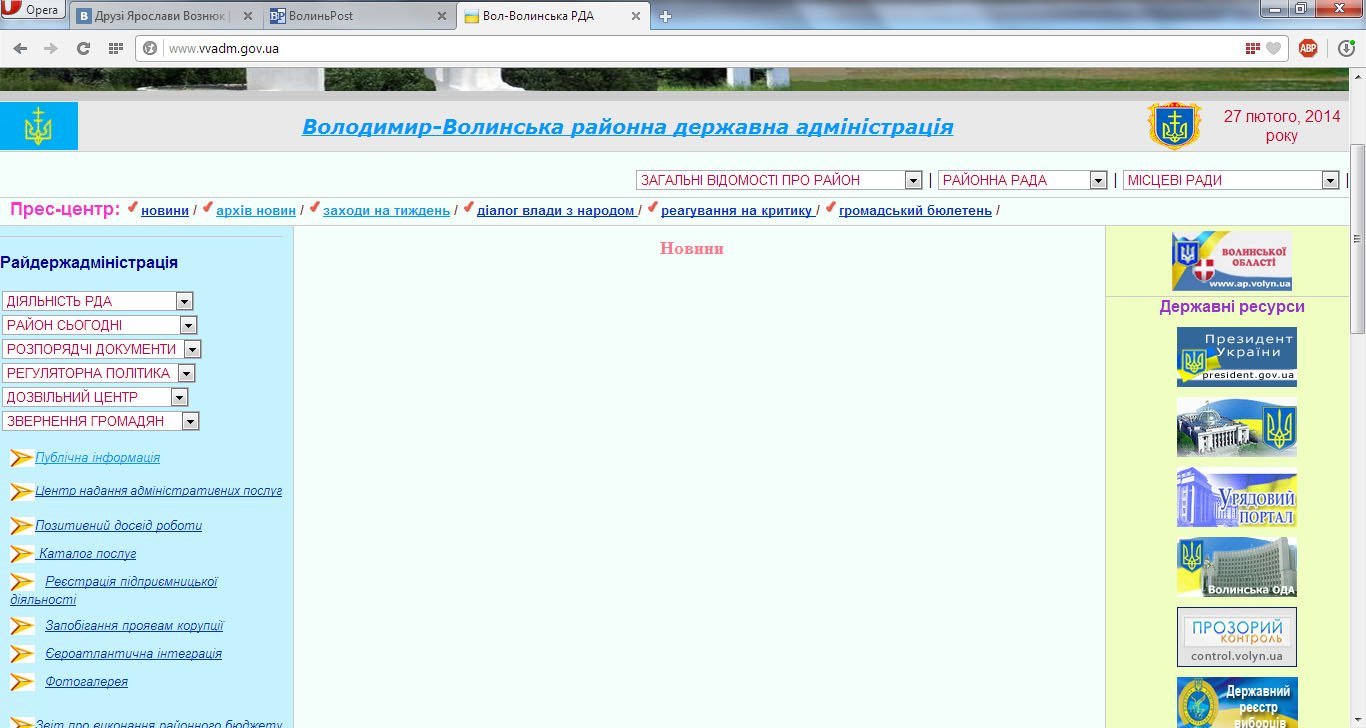Click the page vertical scrollbar thumb
Screen dimensions: 1366x728
[x=1357, y=240]
